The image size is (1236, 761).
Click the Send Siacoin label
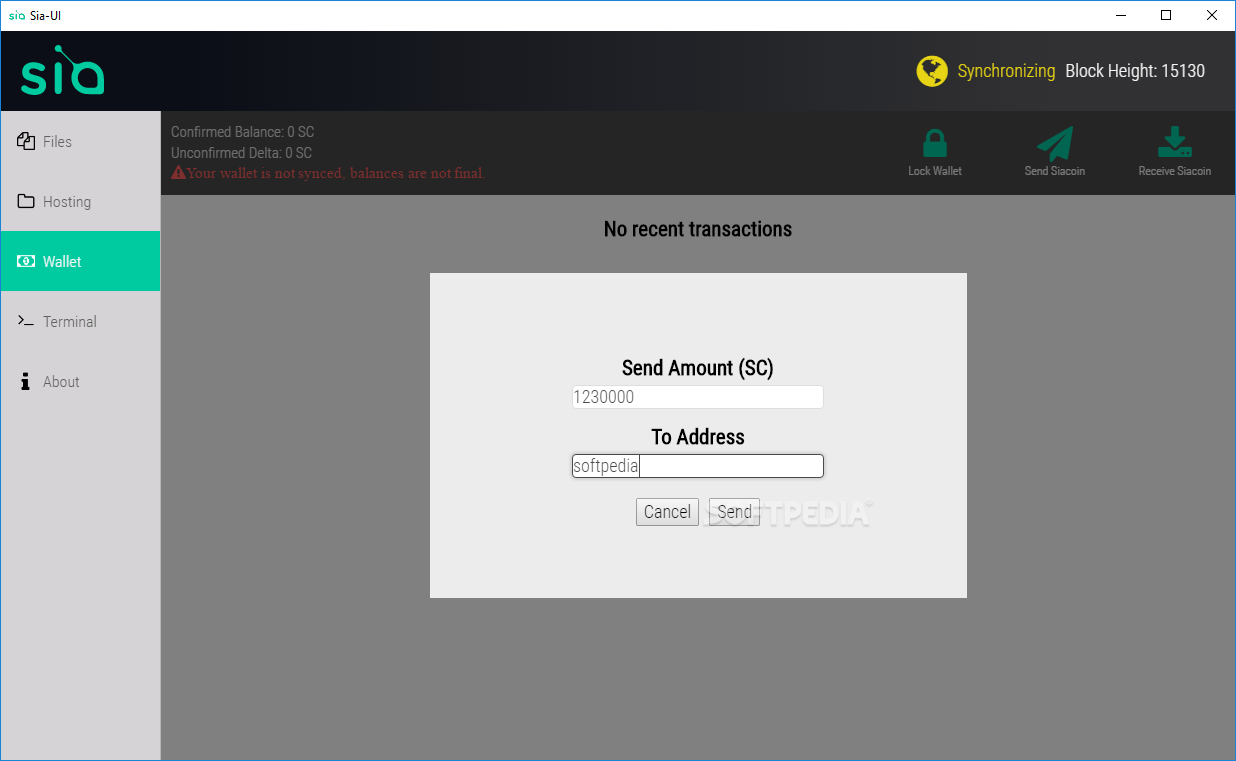[x=1055, y=171]
